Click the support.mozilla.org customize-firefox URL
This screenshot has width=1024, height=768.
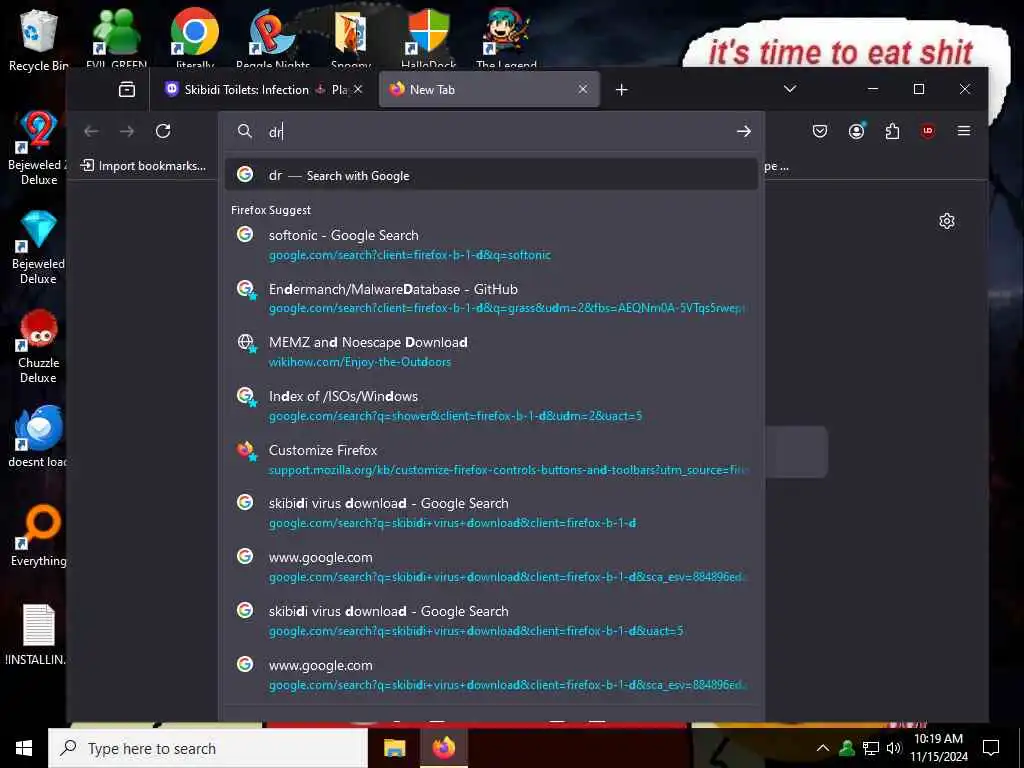click(x=508, y=470)
